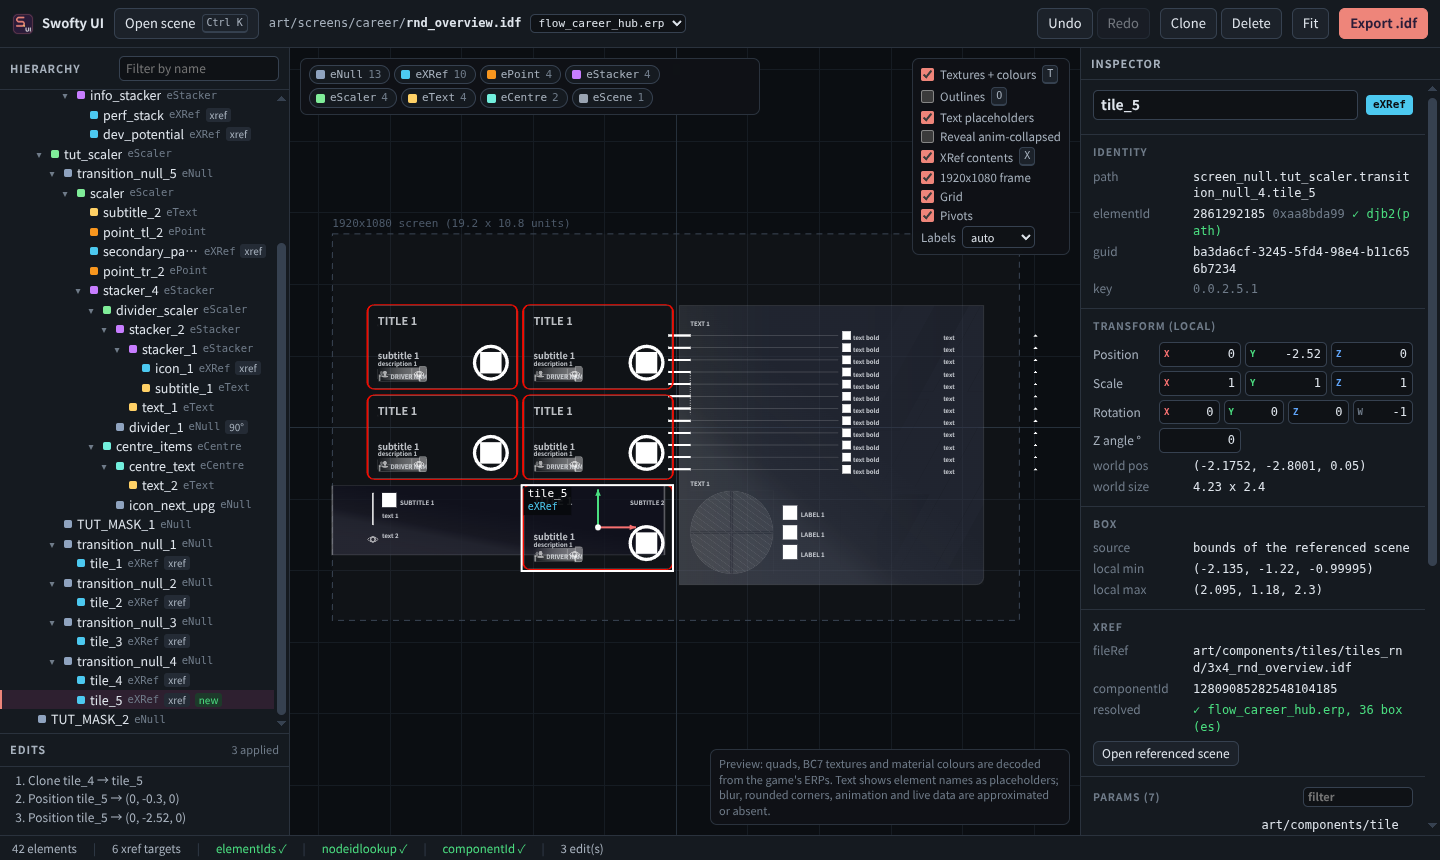Click Open referenced scene button
The height and width of the screenshot is (860, 1440).
pyautogui.click(x=1166, y=754)
